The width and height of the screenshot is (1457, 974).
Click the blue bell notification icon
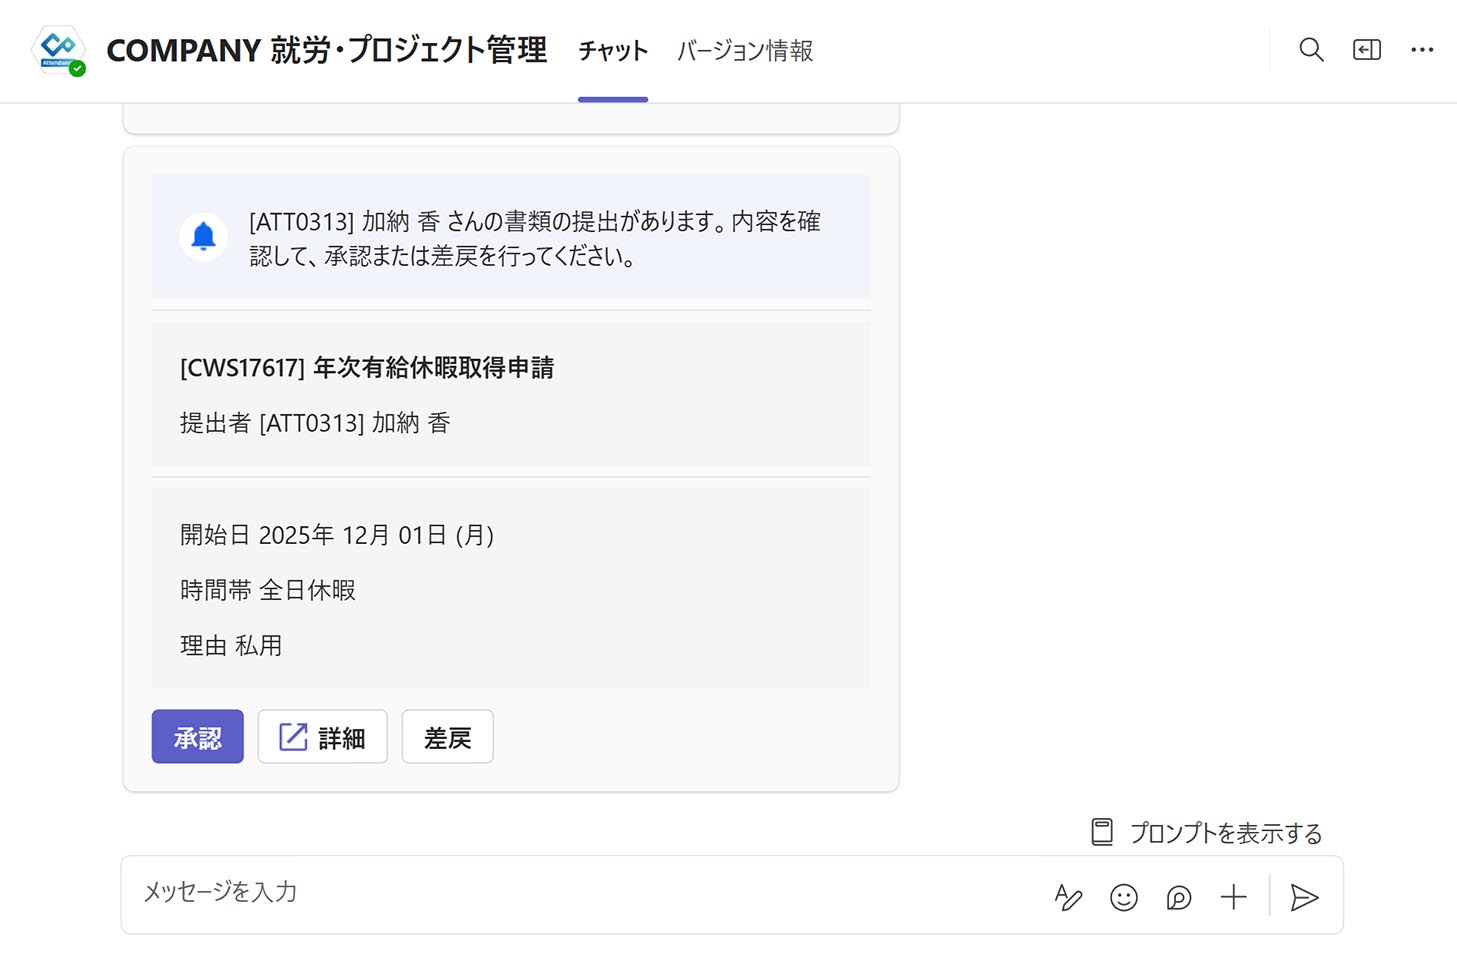203,236
